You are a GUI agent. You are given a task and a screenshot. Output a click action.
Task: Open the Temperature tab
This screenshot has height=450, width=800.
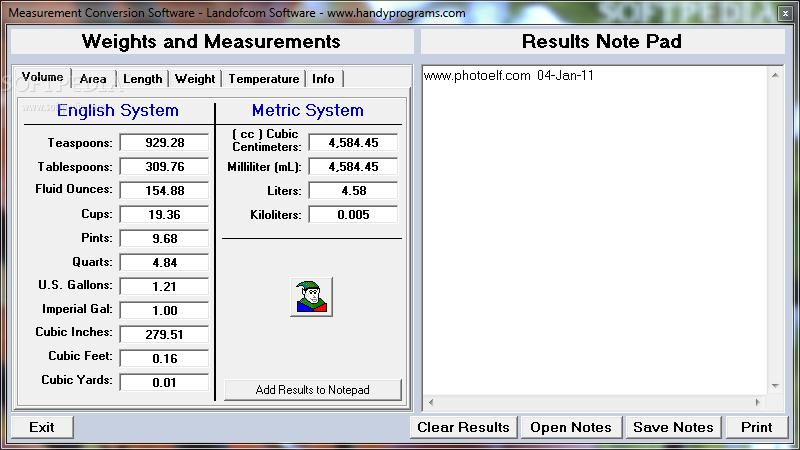click(x=263, y=79)
